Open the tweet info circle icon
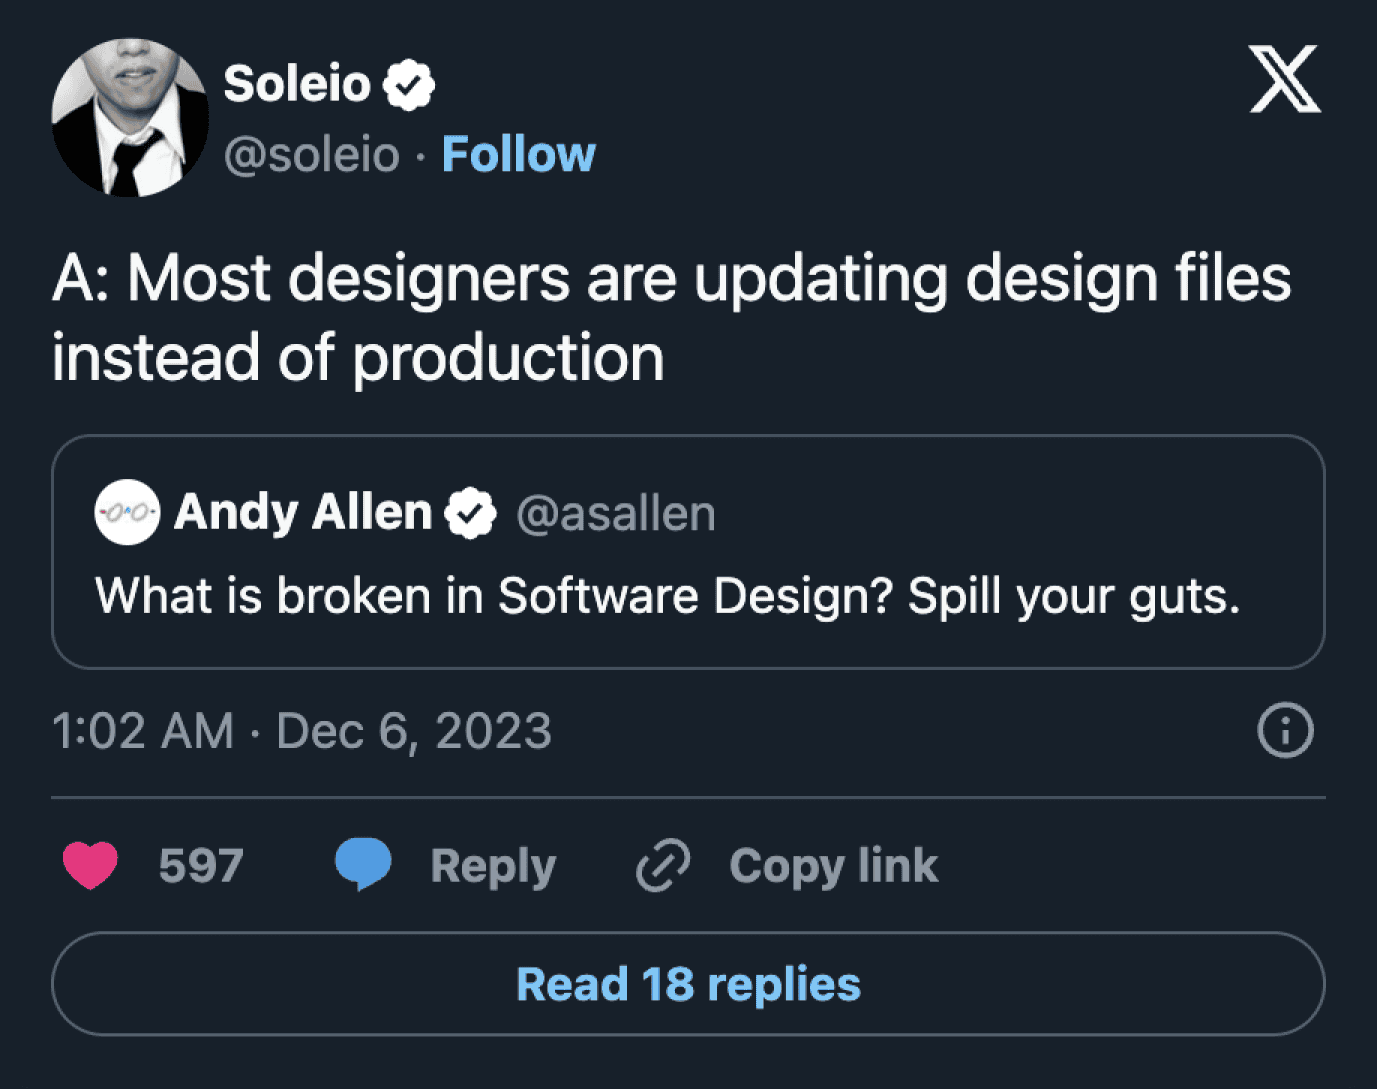The image size is (1377, 1089). pos(1285,731)
